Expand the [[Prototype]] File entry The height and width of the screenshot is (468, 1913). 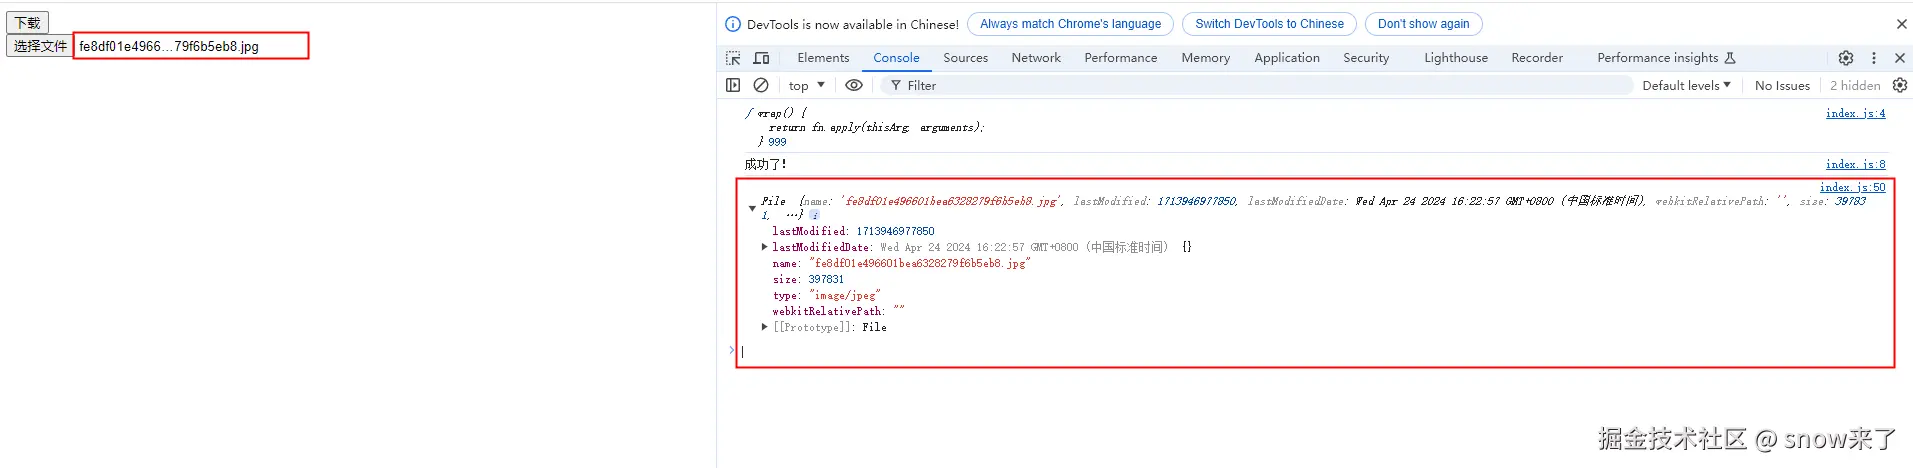click(x=764, y=326)
